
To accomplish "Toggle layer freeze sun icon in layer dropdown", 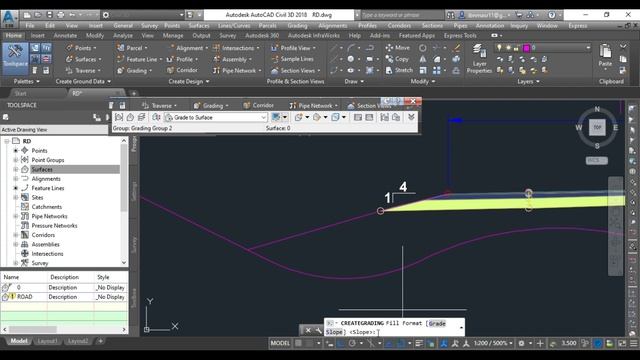I will (x=508, y=48).
